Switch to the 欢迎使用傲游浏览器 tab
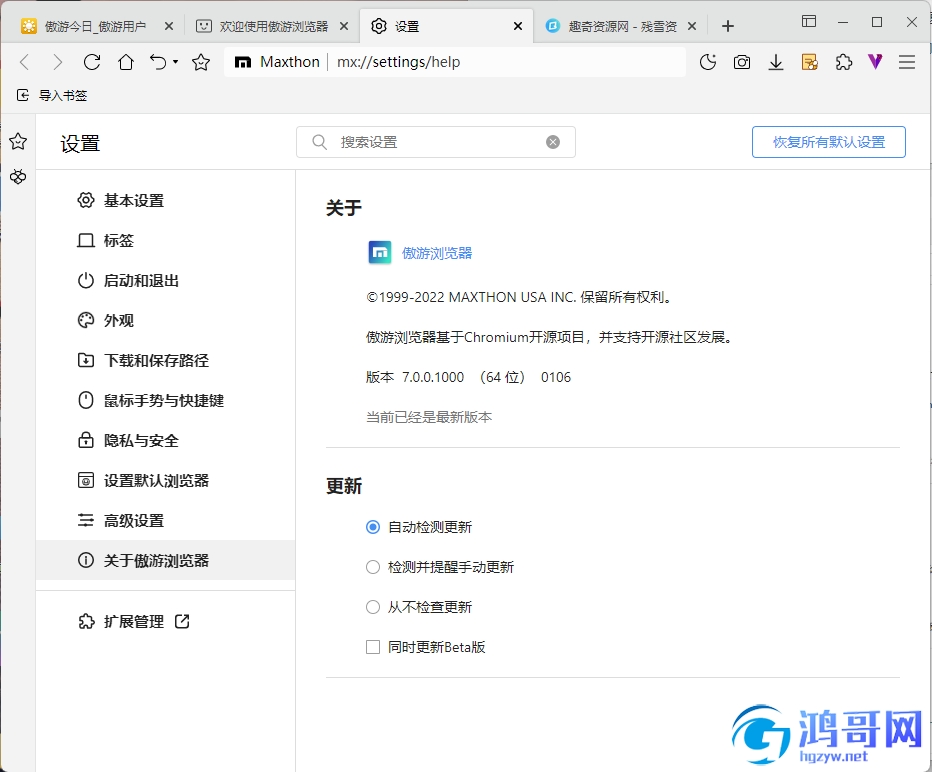The width and height of the screenshot is (932, 772). [271, 26]
